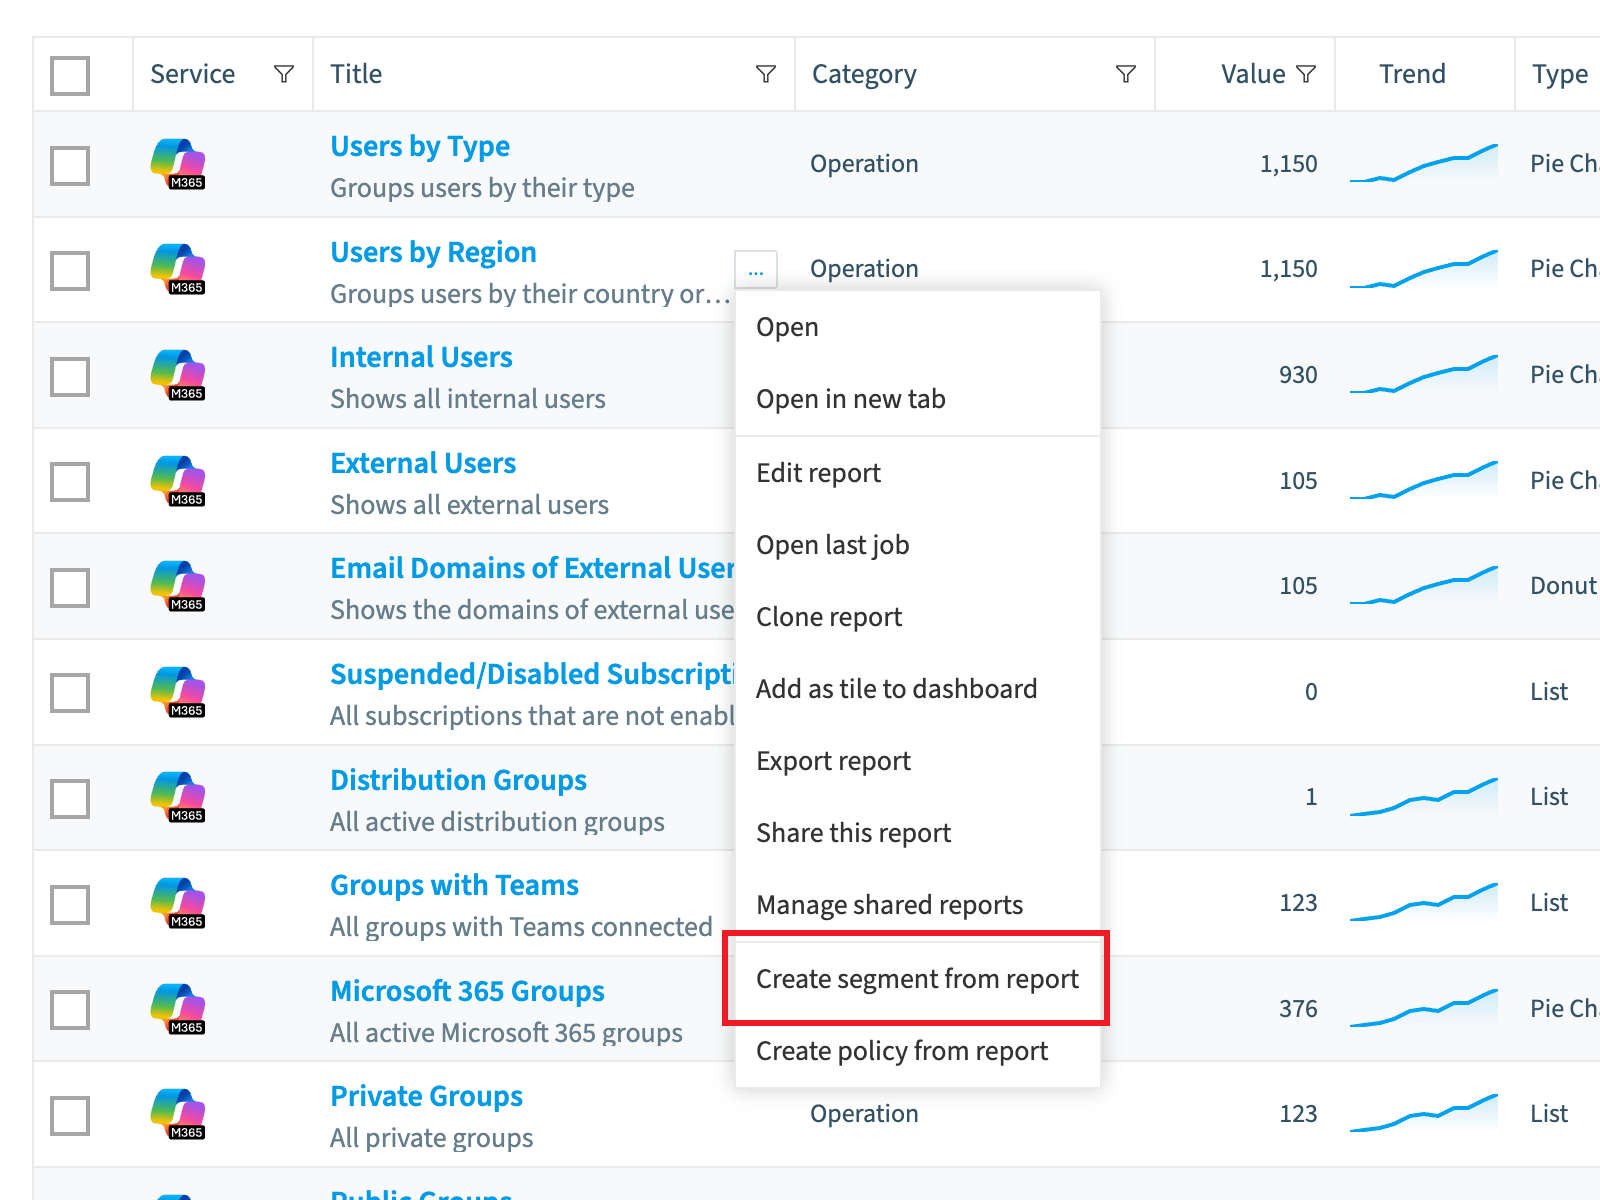Check the Groups with Teams row checkbox

pyautogui.click(x=70, y=904)
